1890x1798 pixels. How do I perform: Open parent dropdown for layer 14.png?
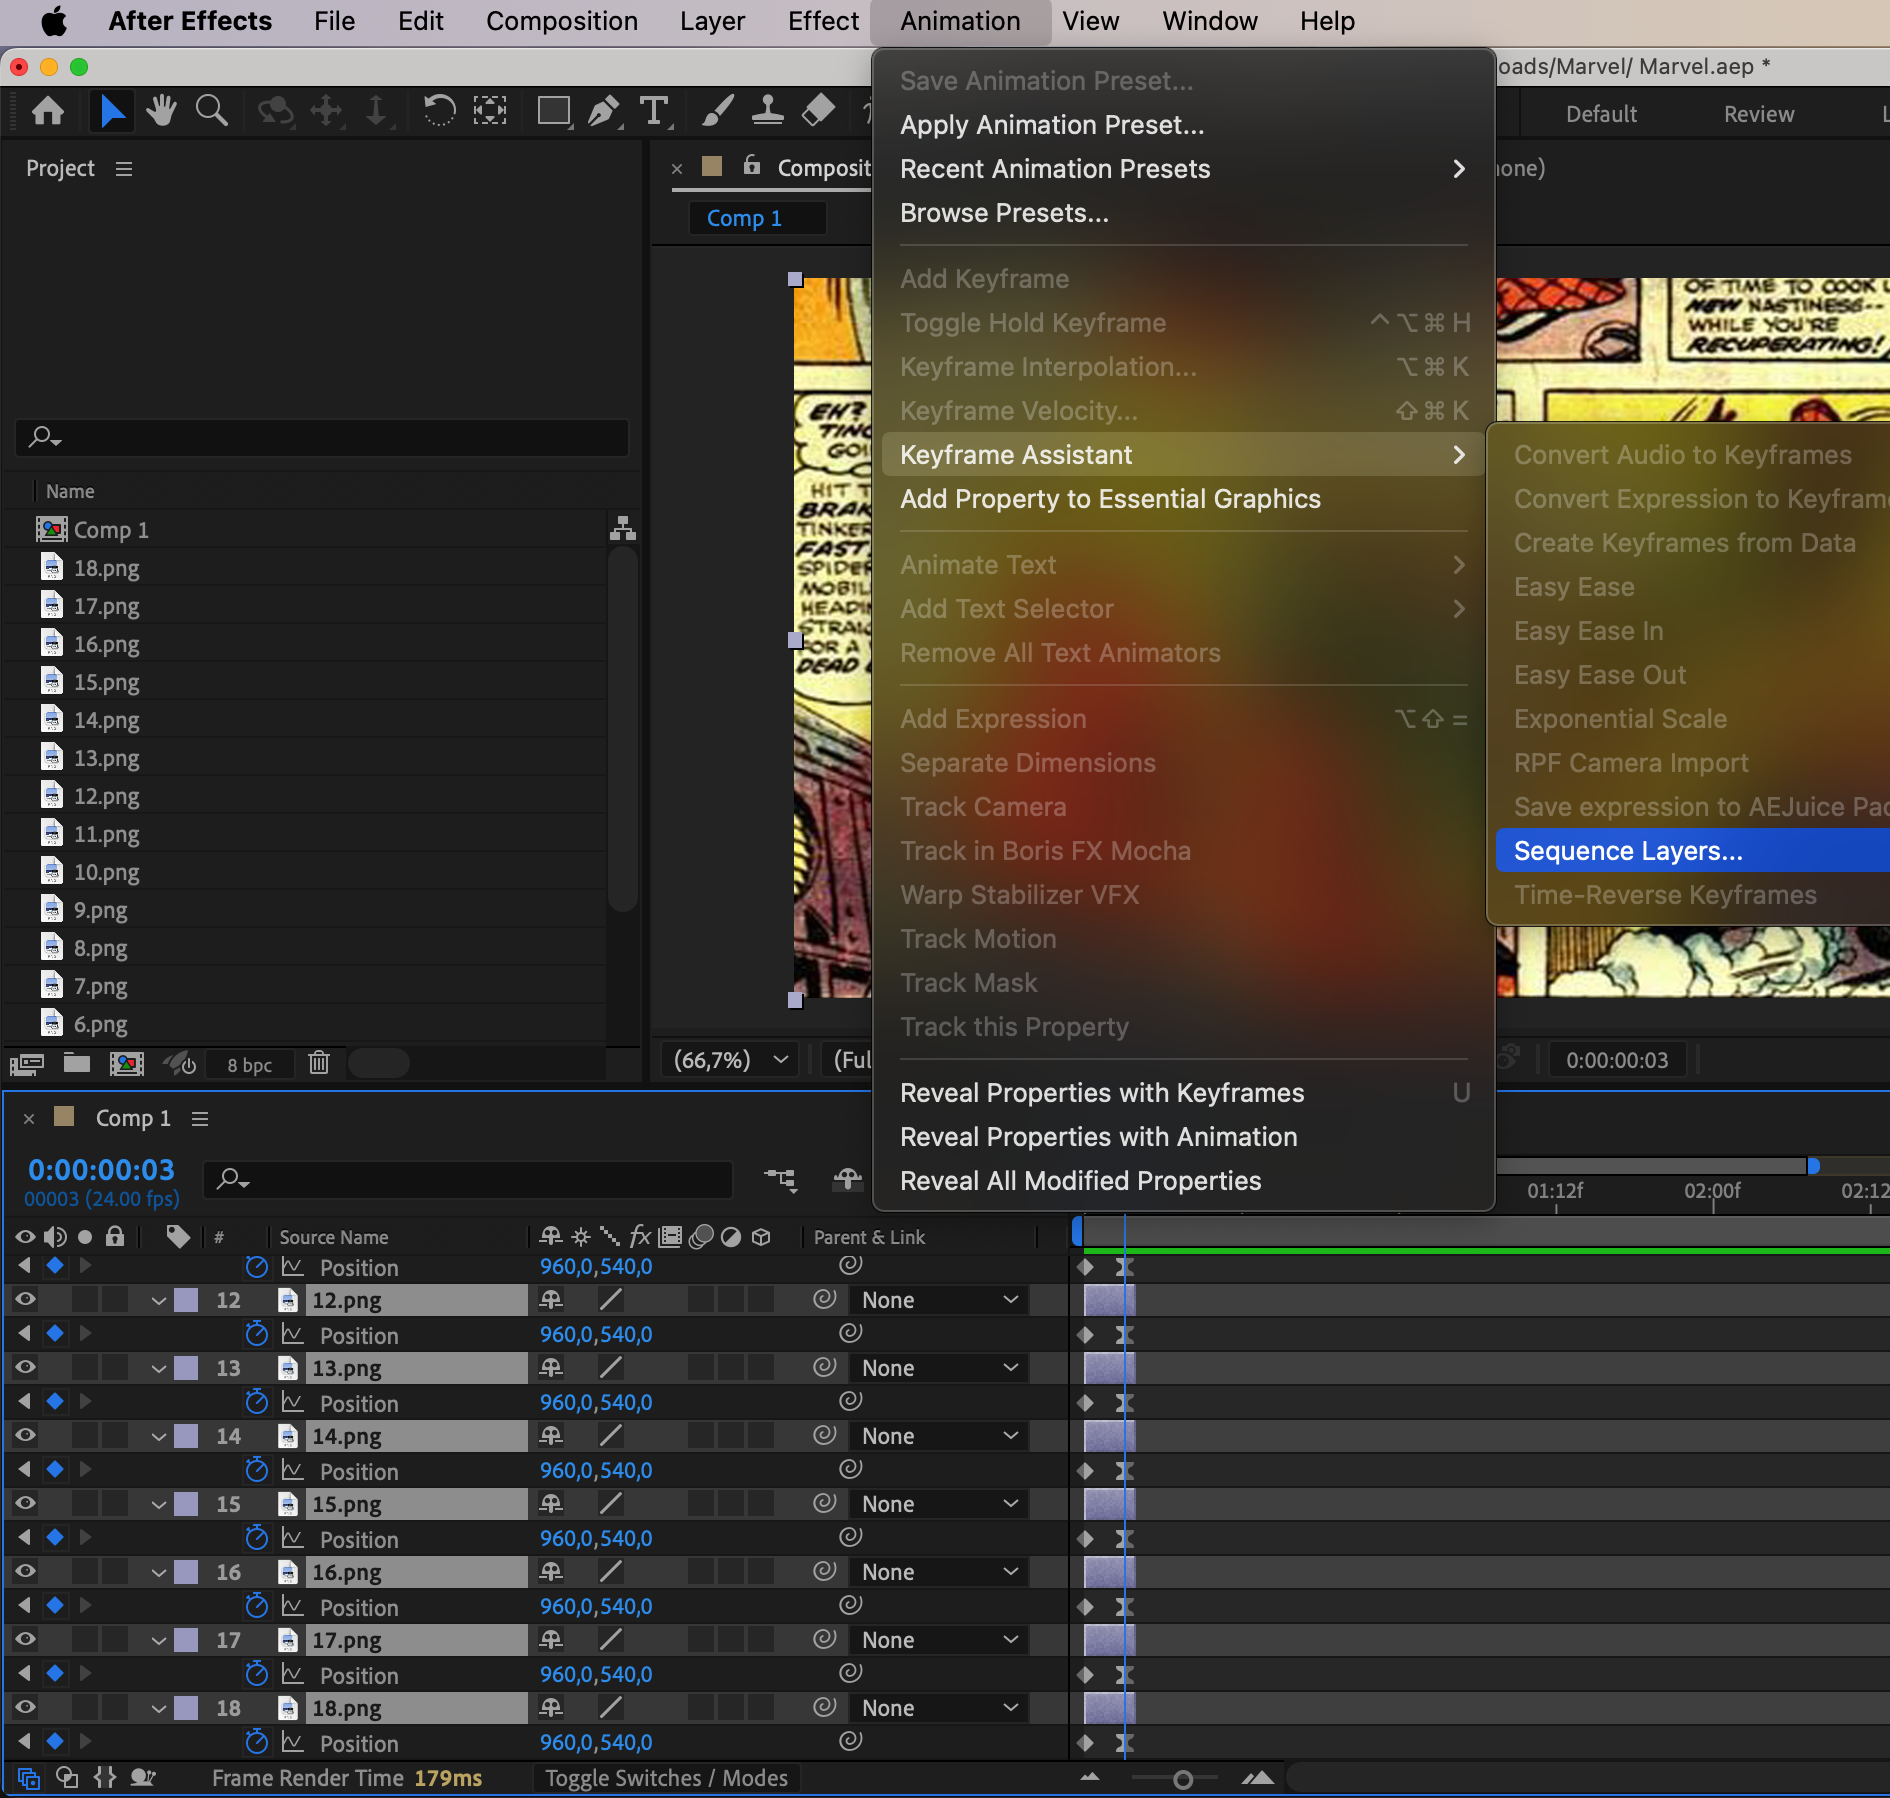pos(938,1436)
